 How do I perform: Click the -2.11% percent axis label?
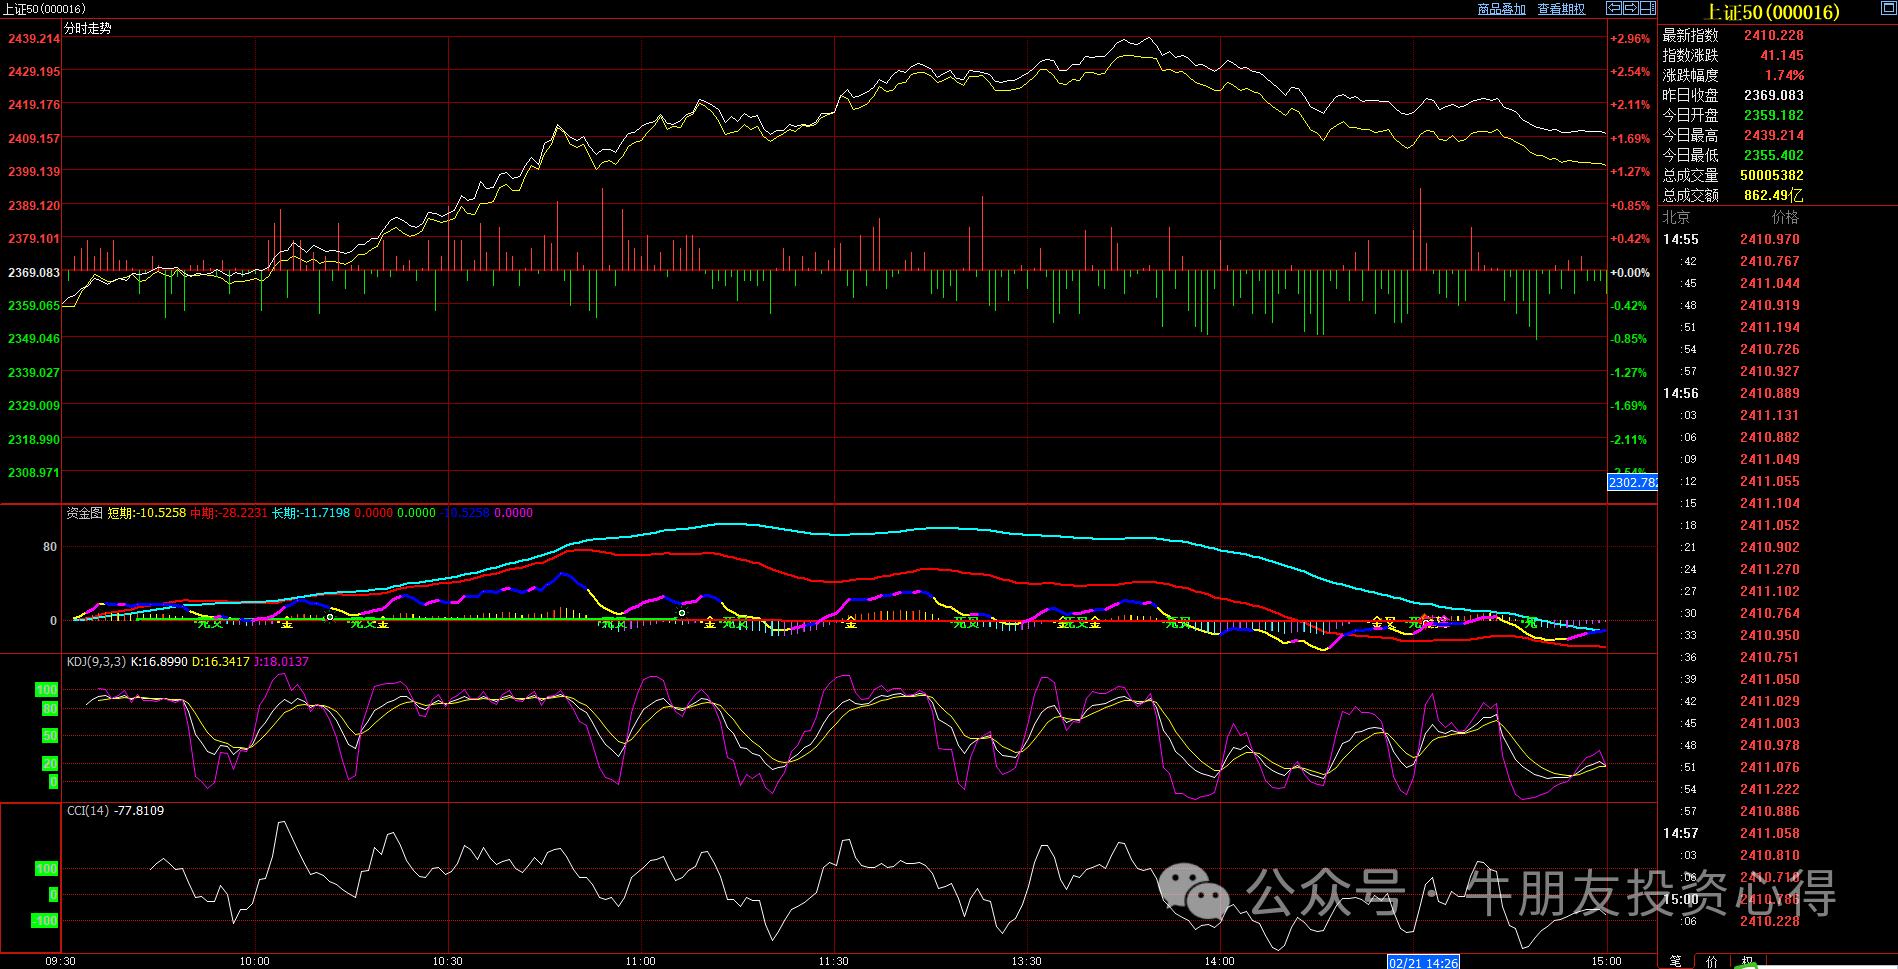pyautogui.click(x=1630, y=439)
